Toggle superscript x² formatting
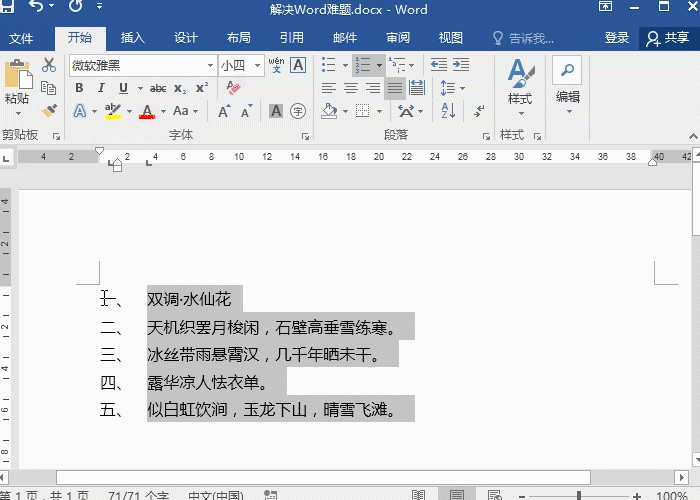The width and height of the screenshot is (700, 500). 202,88
